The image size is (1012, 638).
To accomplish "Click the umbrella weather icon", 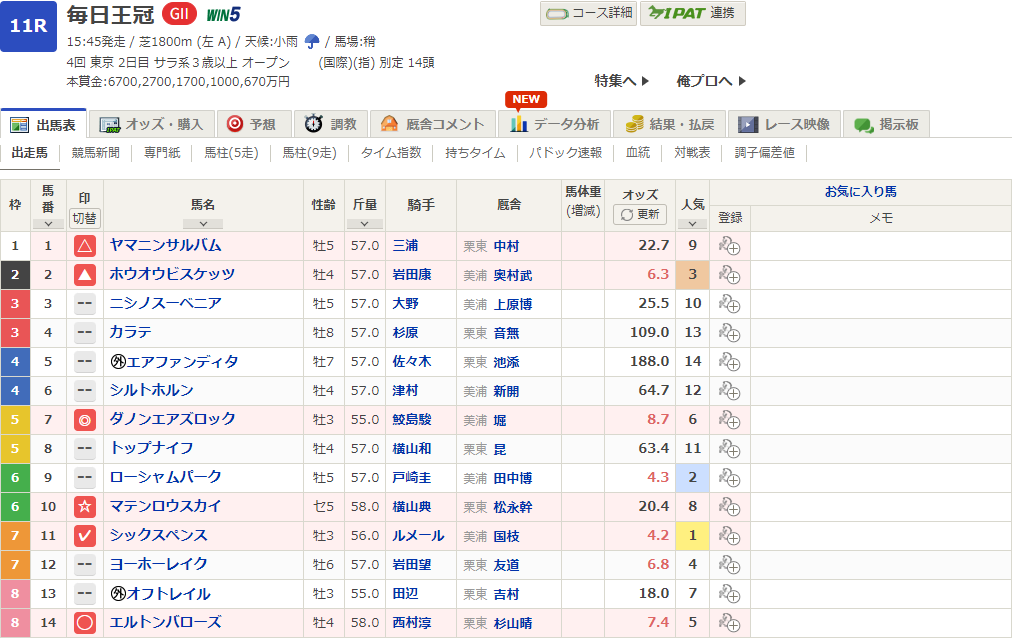I will (312, 42).
